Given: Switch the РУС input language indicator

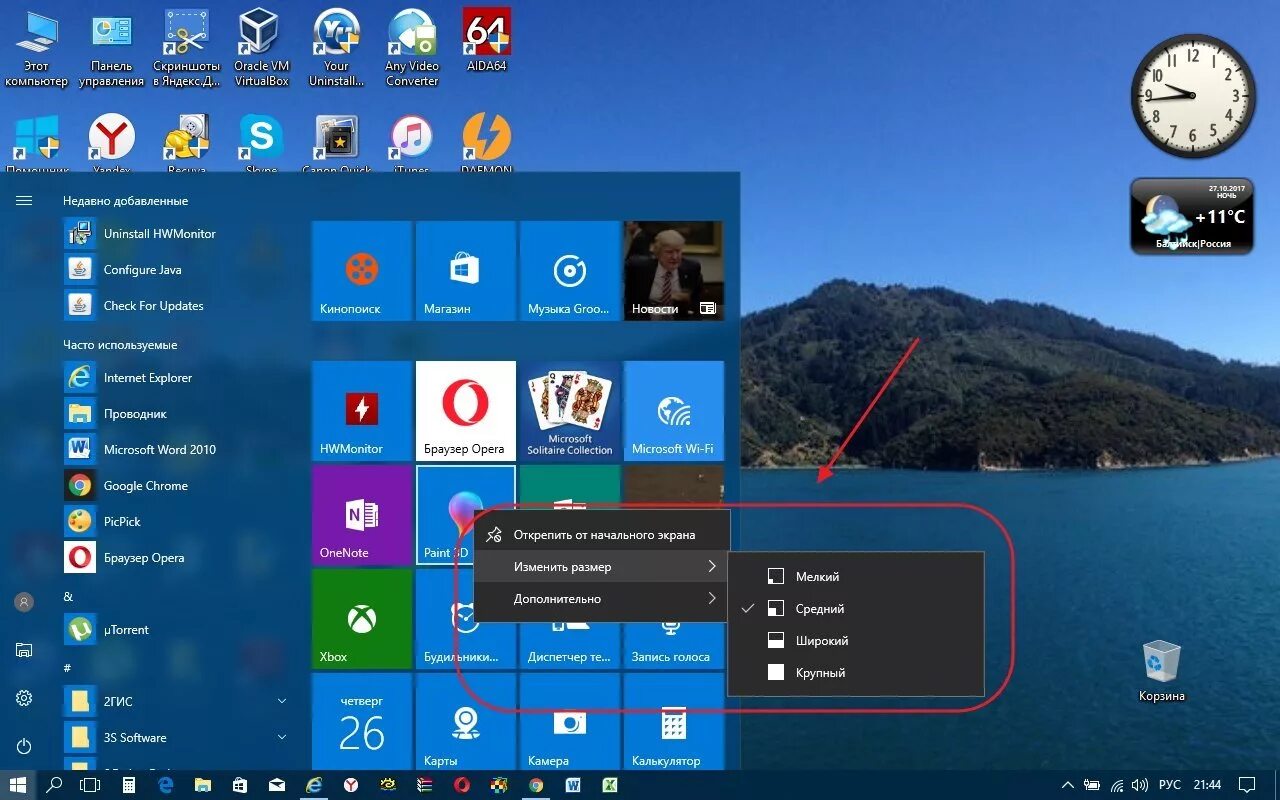Looking at the screenshot, I should tap(1170, 785).
